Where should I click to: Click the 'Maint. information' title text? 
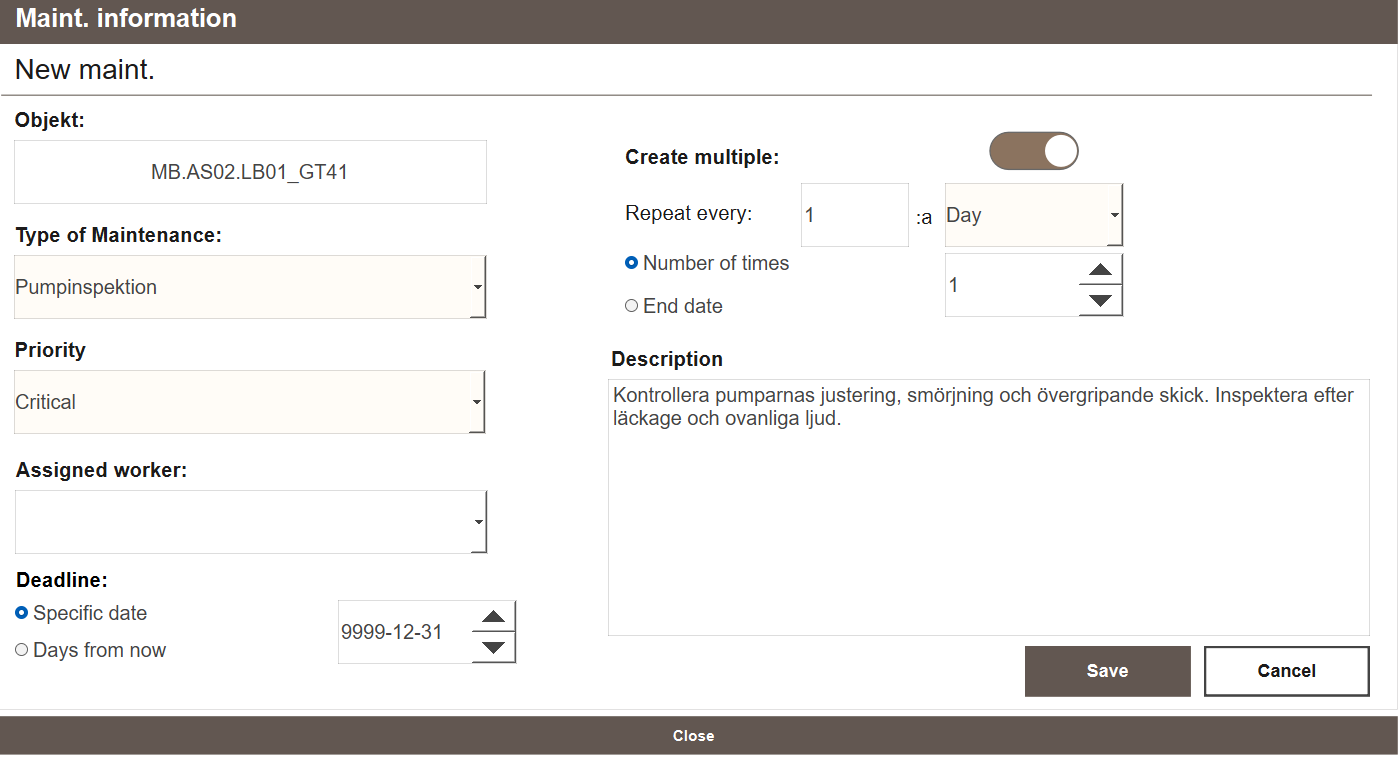coord(126,18)
